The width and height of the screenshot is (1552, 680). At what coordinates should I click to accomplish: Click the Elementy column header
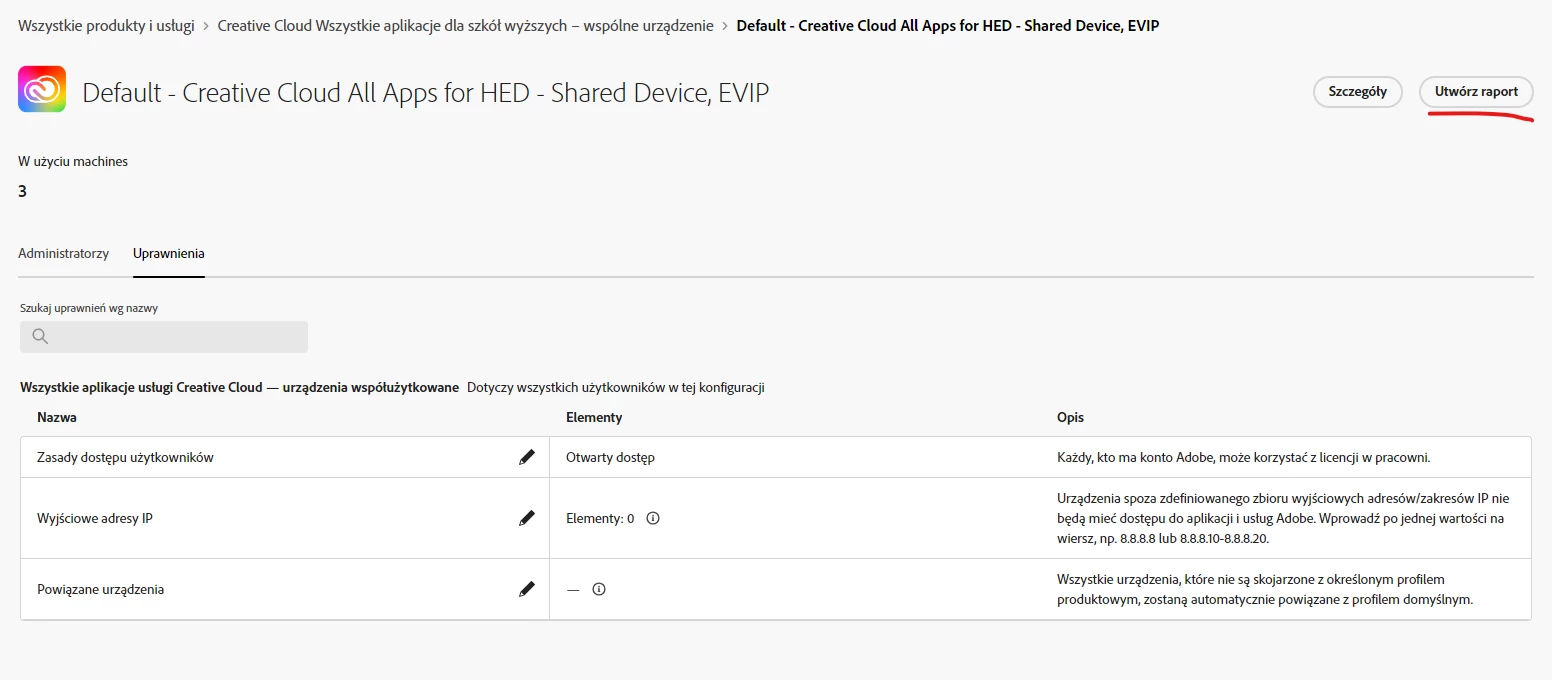(594, 417)
